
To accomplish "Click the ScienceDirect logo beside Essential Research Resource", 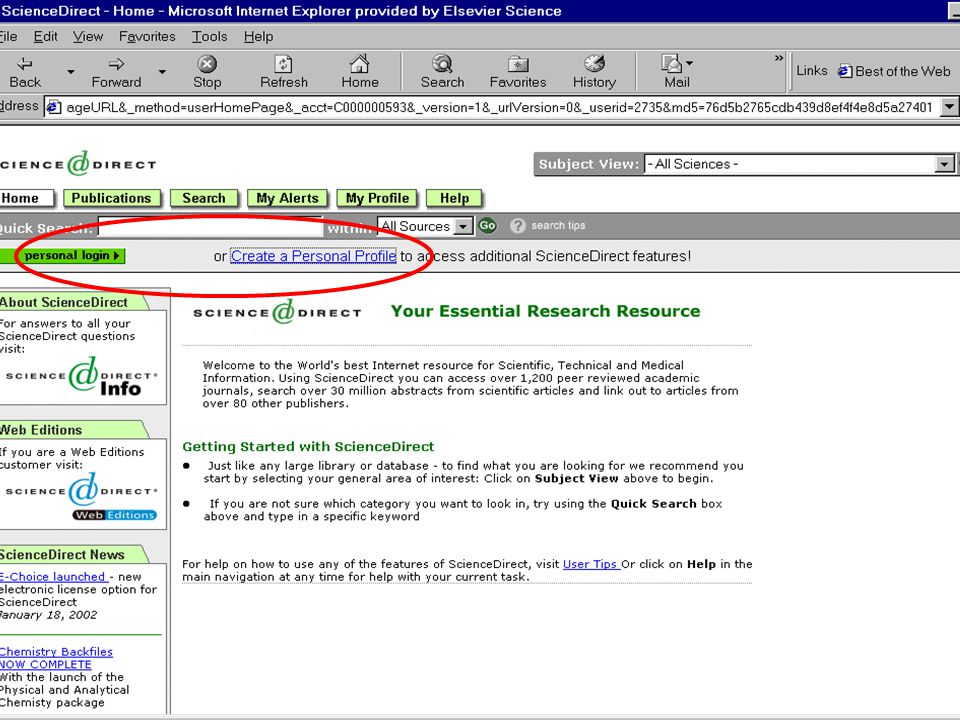I will (277, 312).
